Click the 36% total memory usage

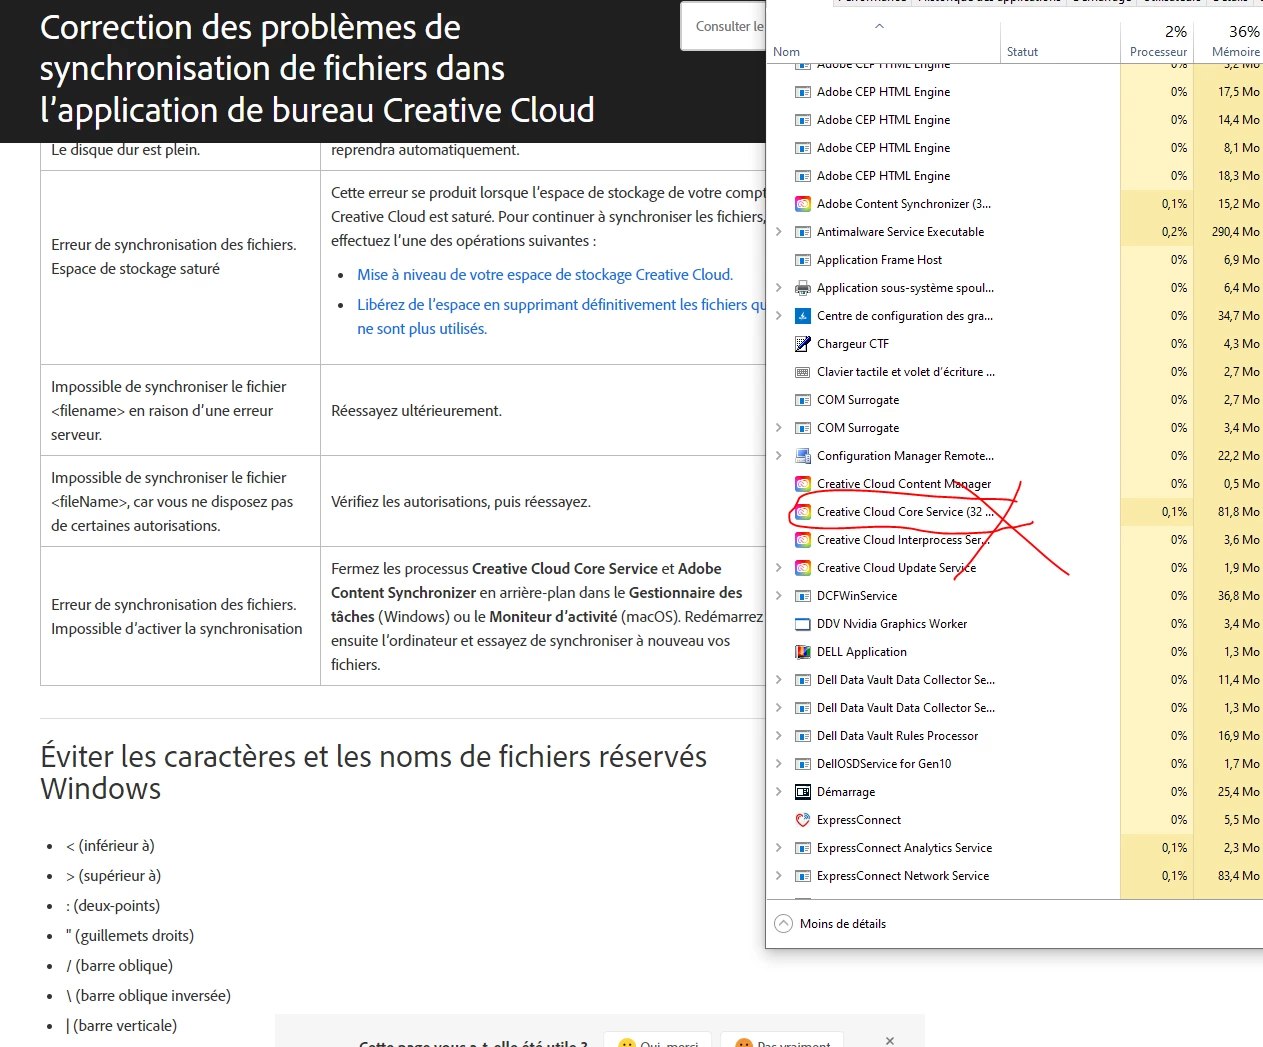point(1244,32)
